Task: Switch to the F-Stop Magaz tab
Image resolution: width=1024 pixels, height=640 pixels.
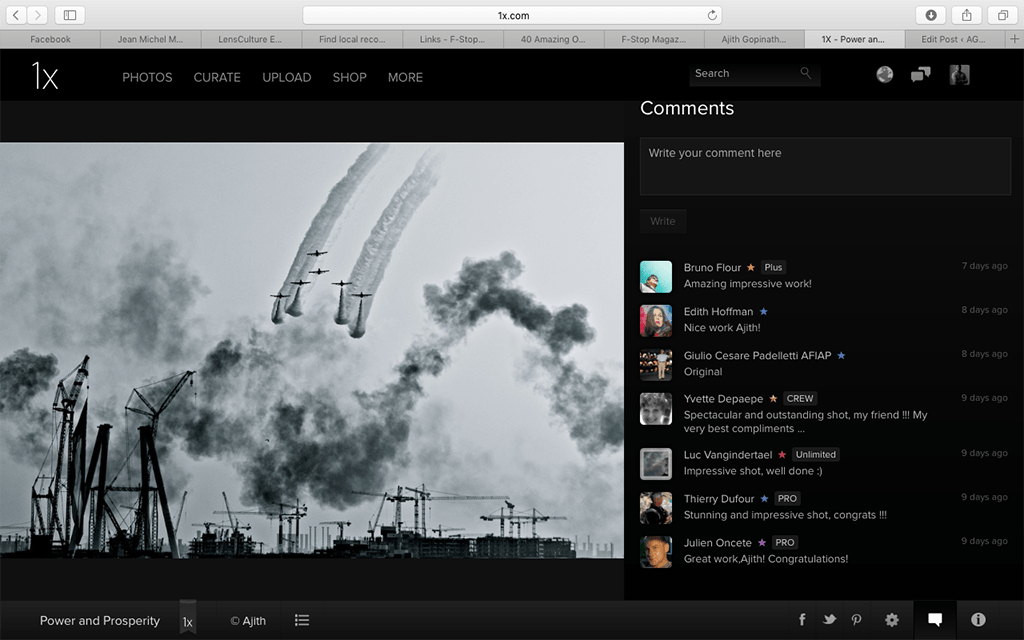Action: tap(654, 39)
